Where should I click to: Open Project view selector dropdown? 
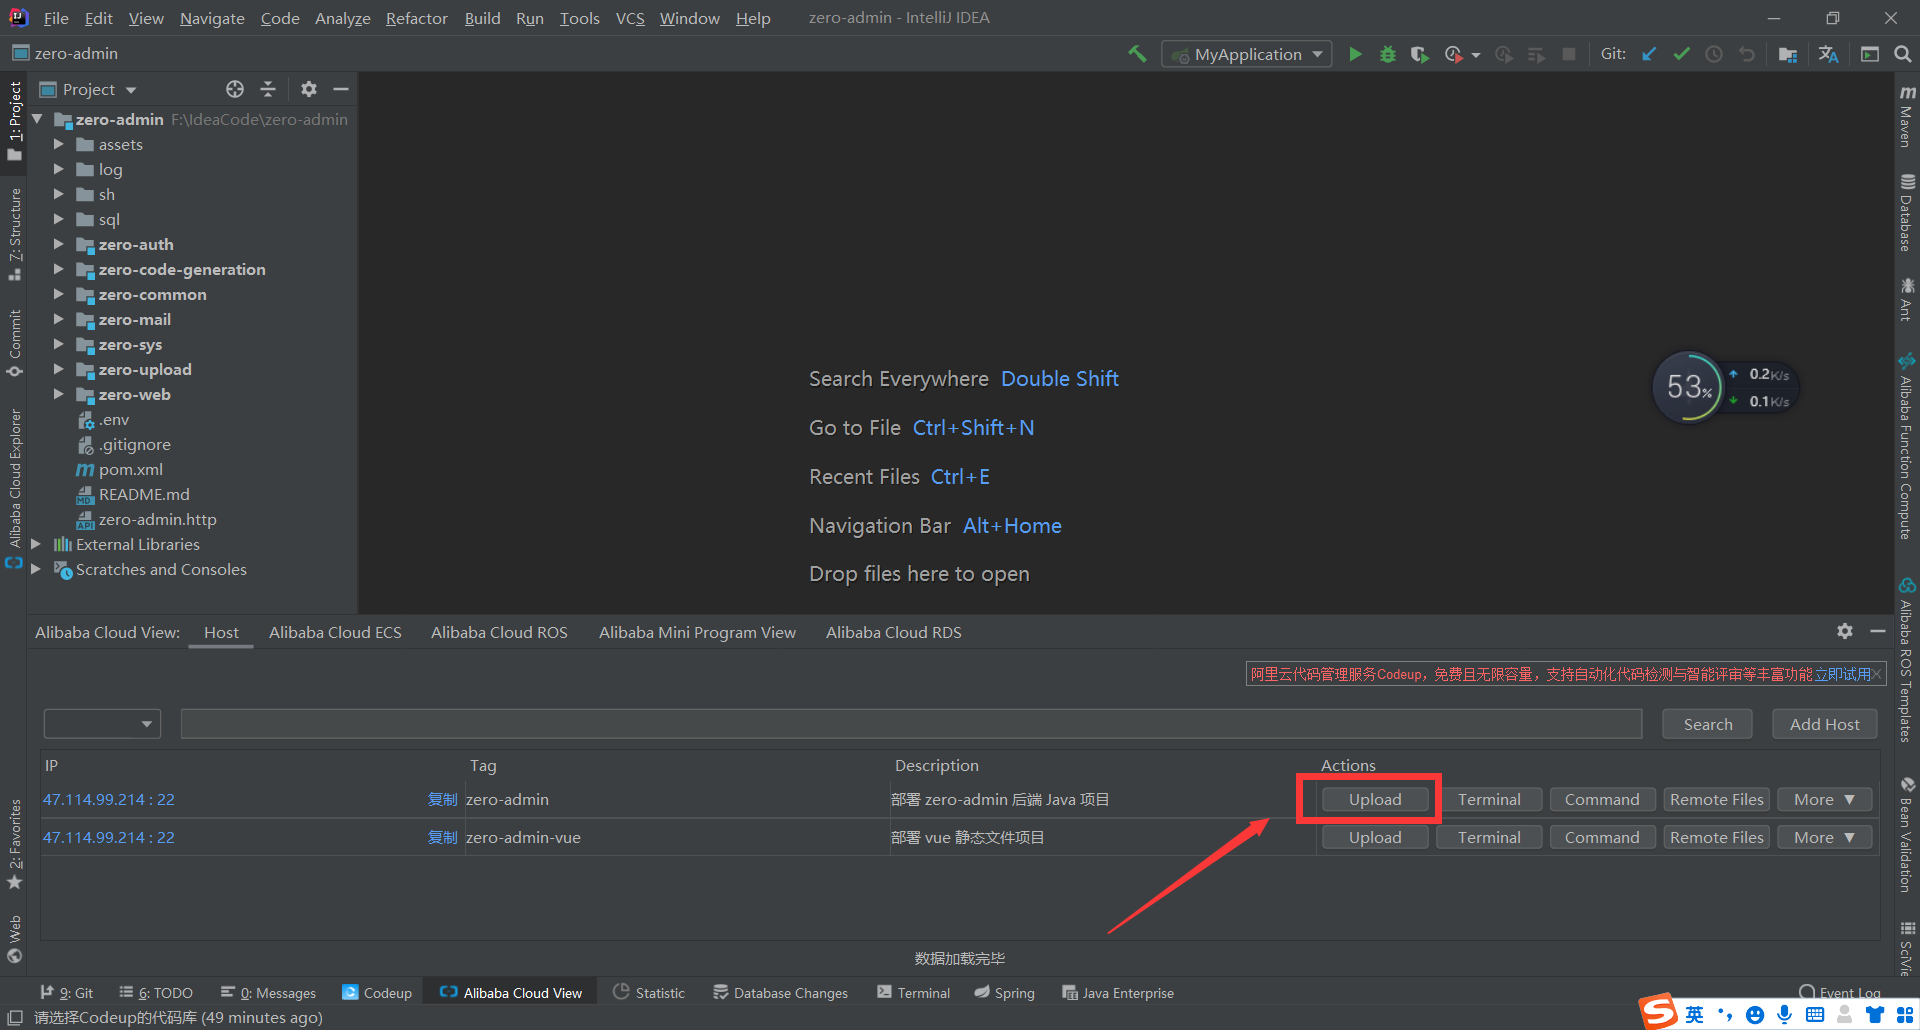(x=88, y=89)
